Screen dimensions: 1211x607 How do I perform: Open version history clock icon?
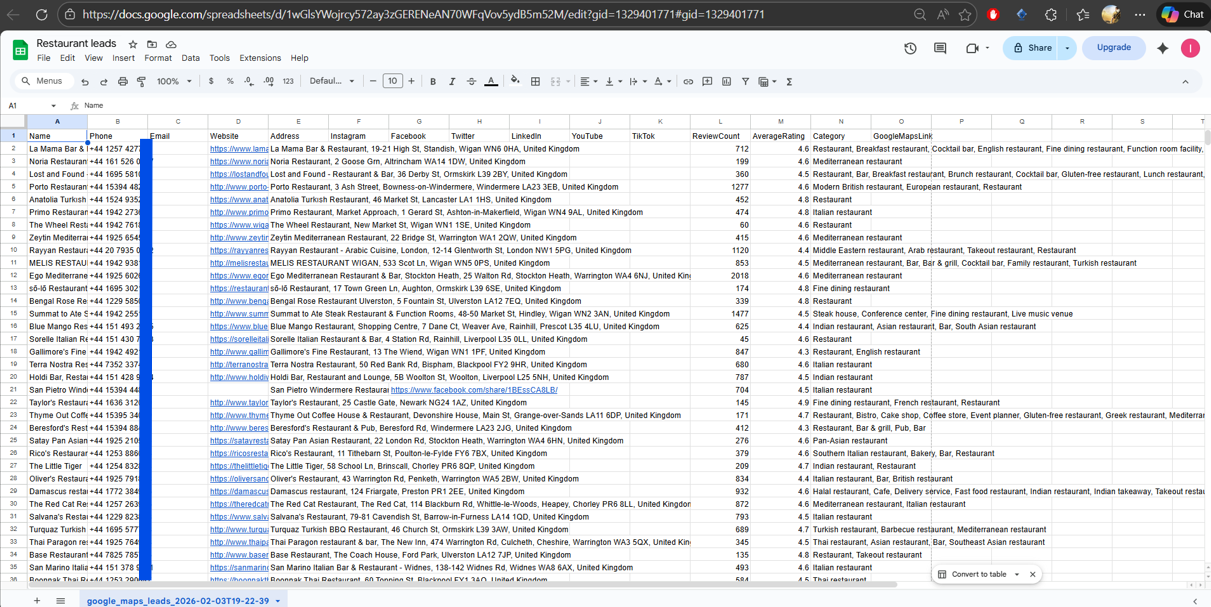pyautogui.click(x=910, y=48)
